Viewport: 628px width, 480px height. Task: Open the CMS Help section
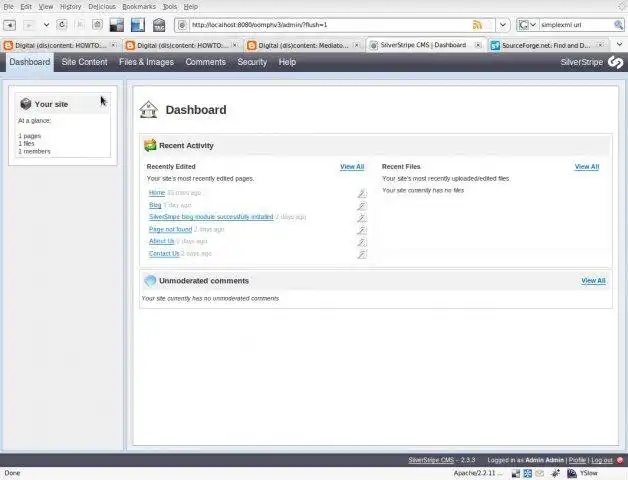pos(287,62)
